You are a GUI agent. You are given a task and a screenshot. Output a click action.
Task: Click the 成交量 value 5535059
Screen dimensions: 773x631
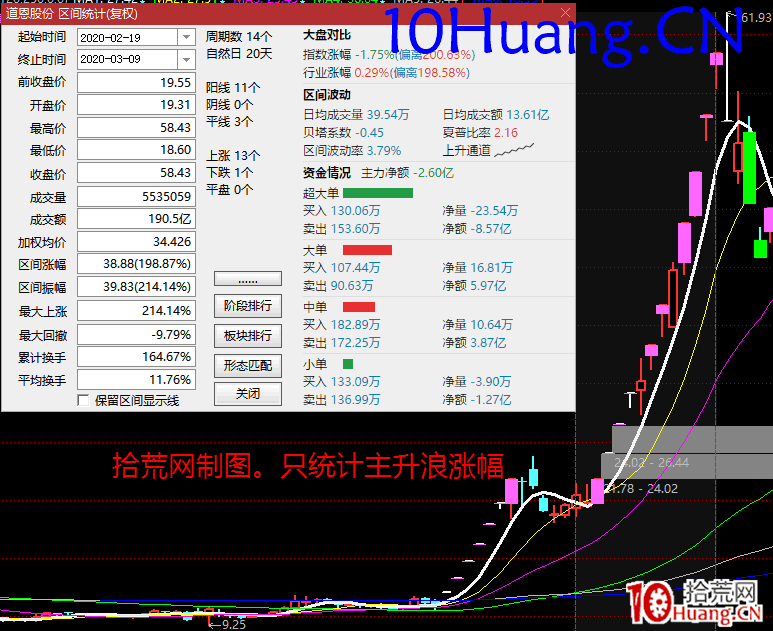(137, 196)
